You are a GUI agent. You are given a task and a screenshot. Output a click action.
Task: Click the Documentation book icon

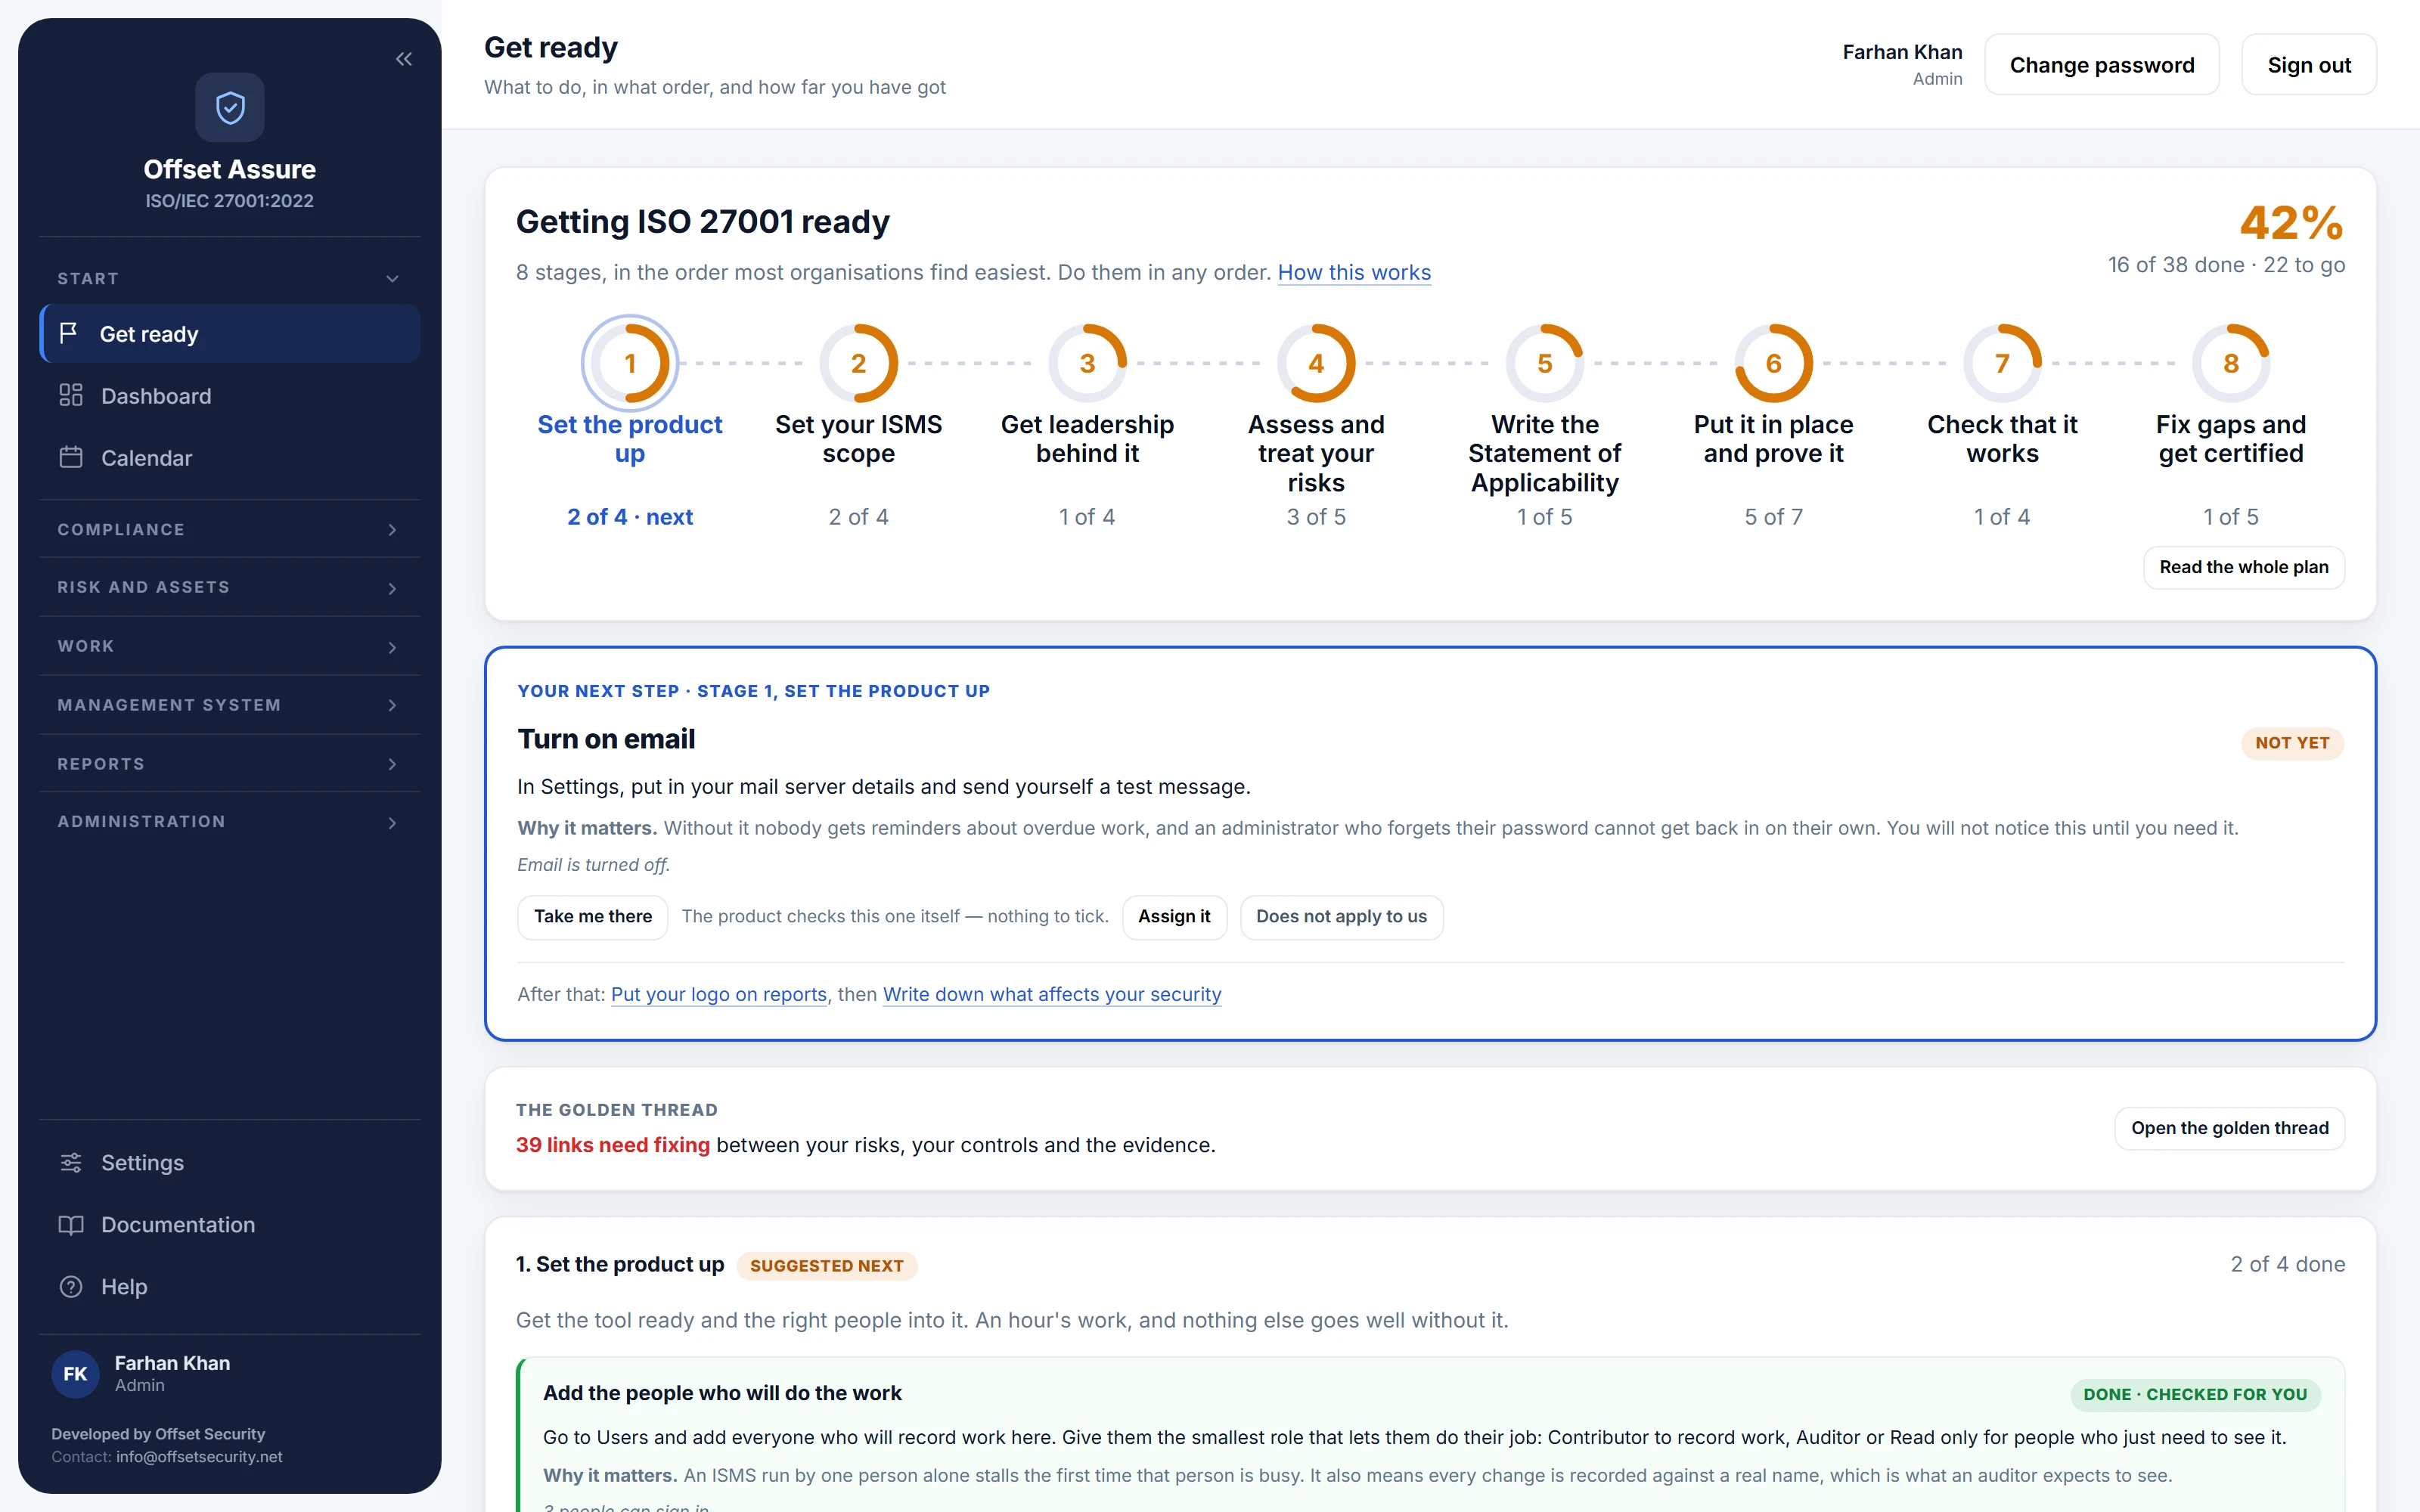[x=71, y=1224]
